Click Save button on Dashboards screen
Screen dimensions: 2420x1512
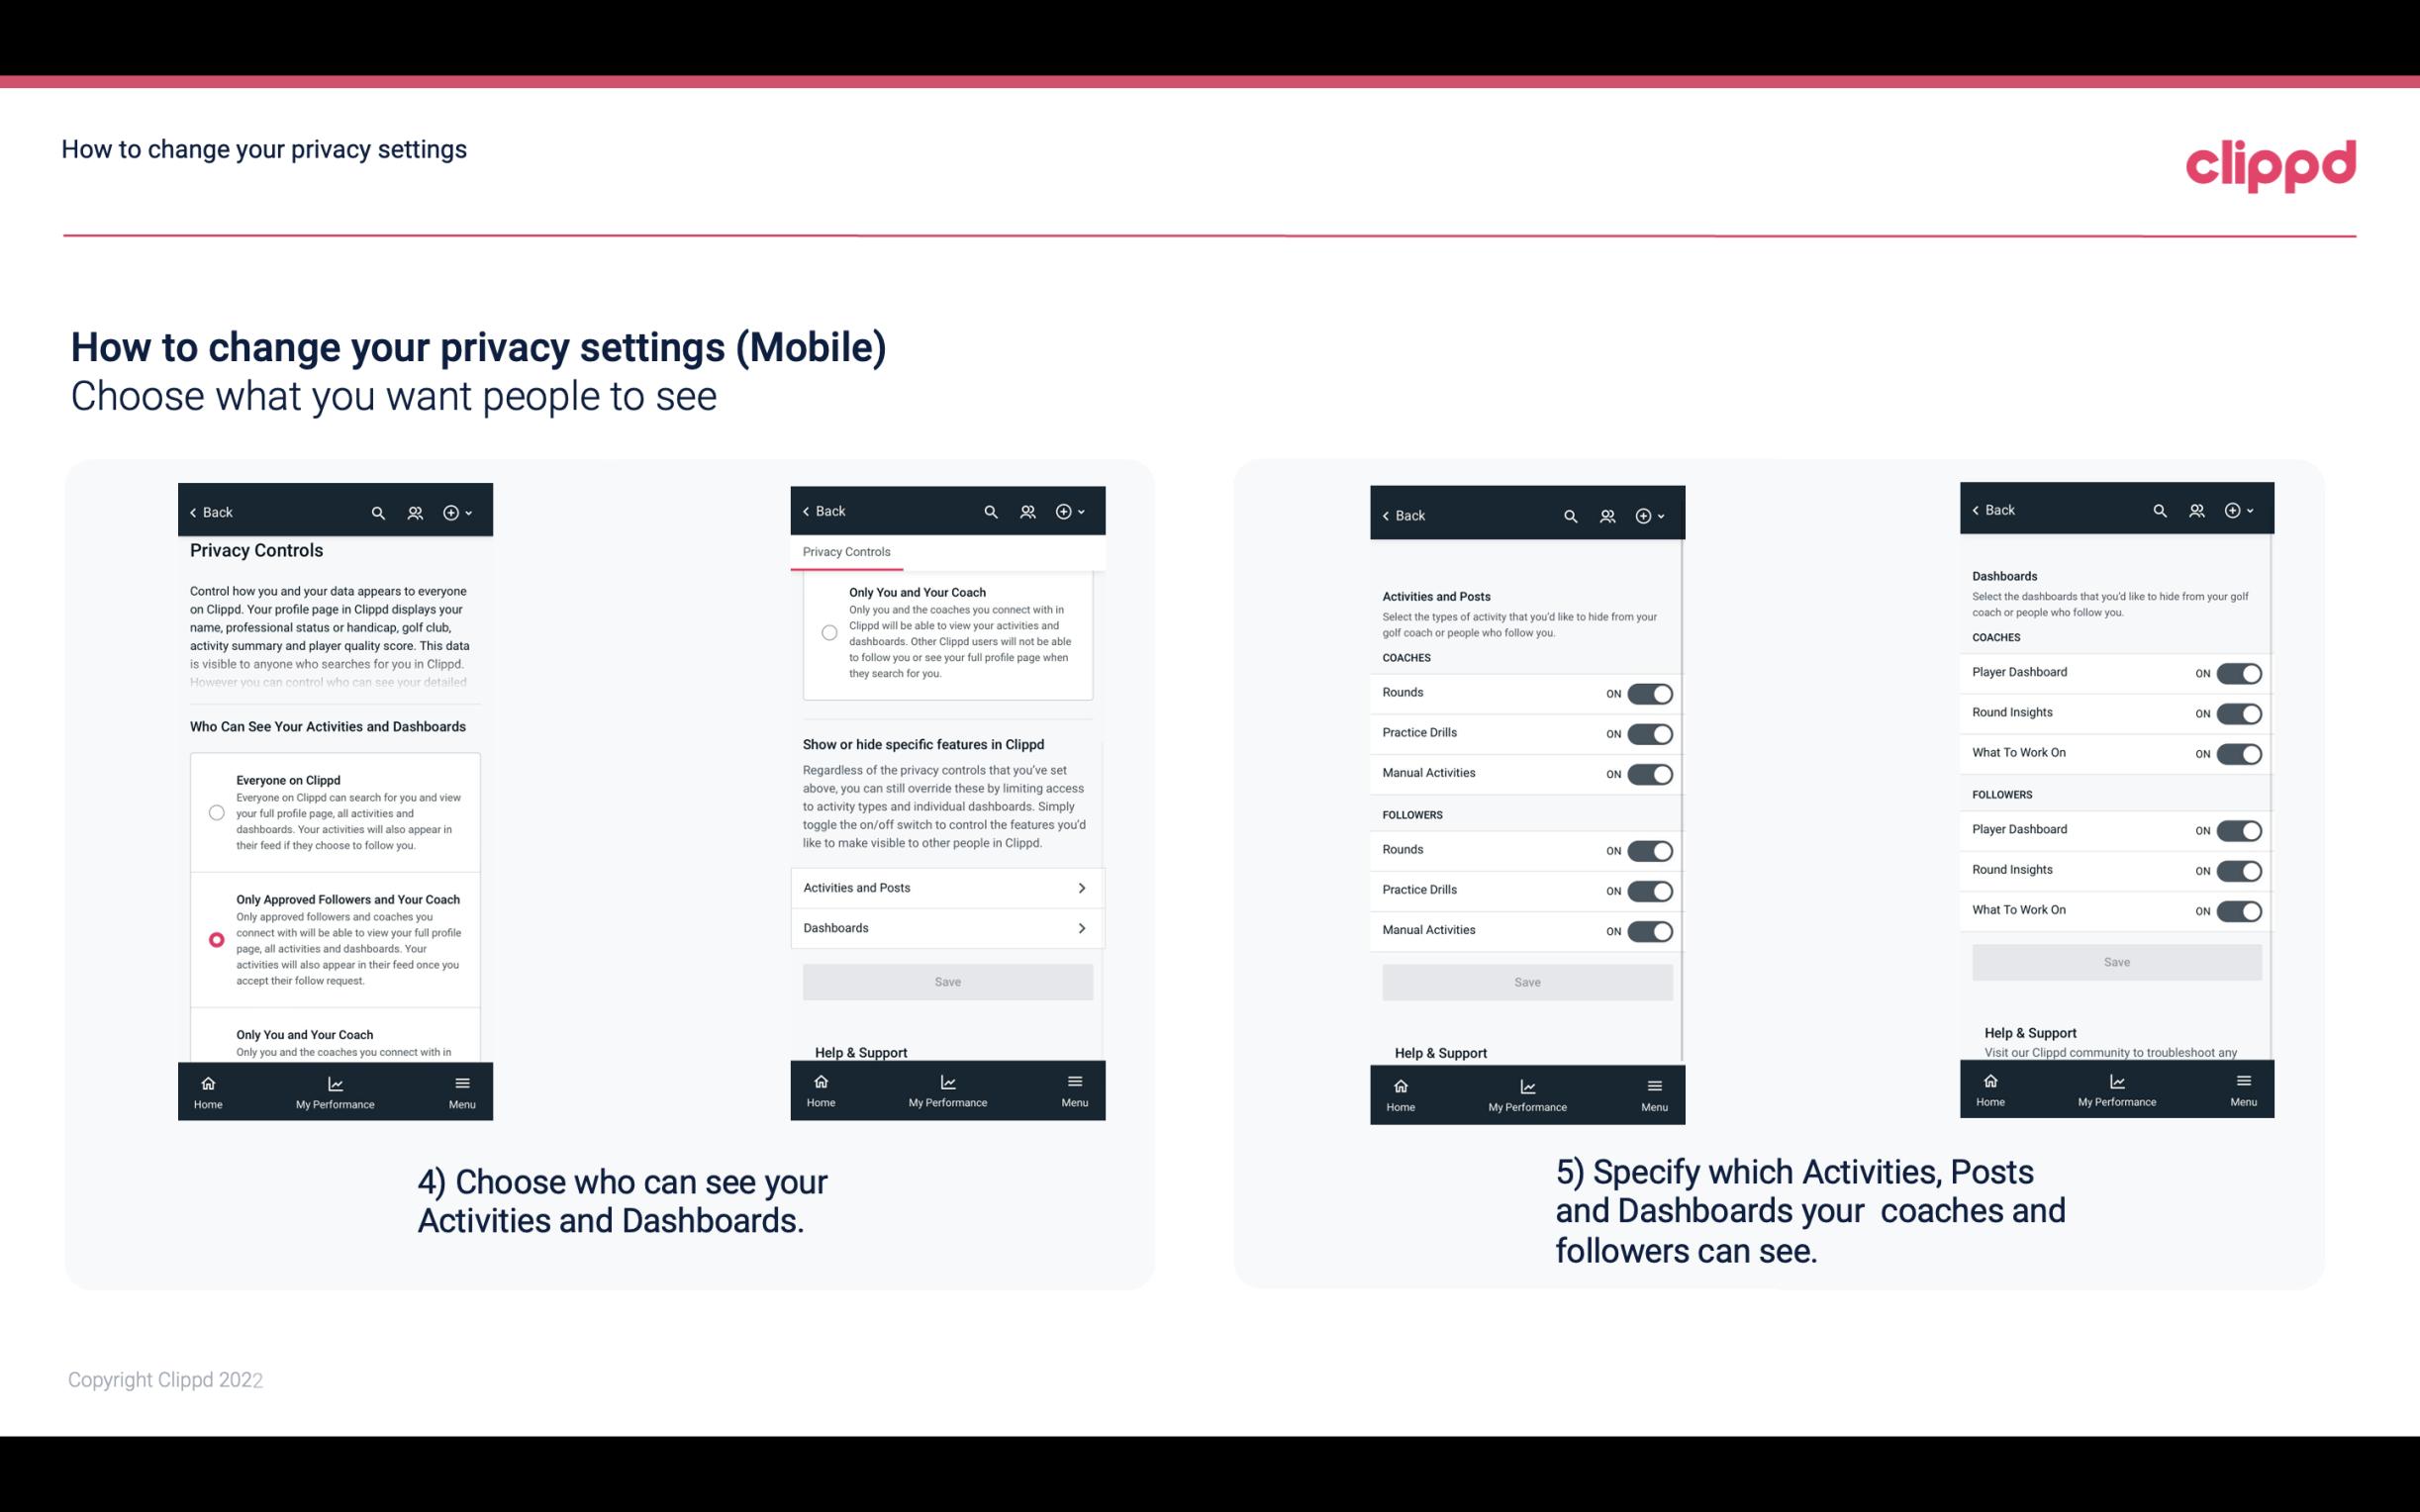pyautogui.click(x=2115, y=962)
